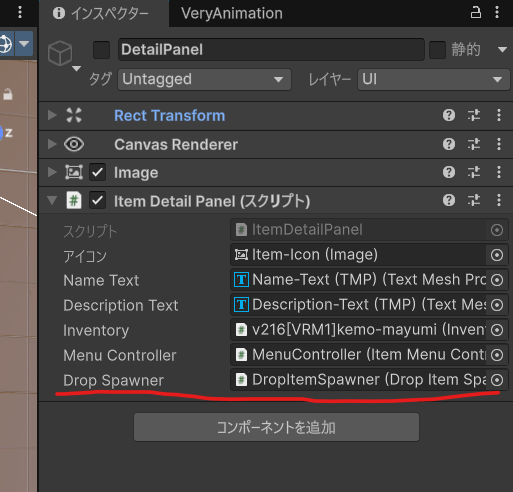Open object picker for Description Text
Screen dimensions: 513x492
(x=497, y=305)
